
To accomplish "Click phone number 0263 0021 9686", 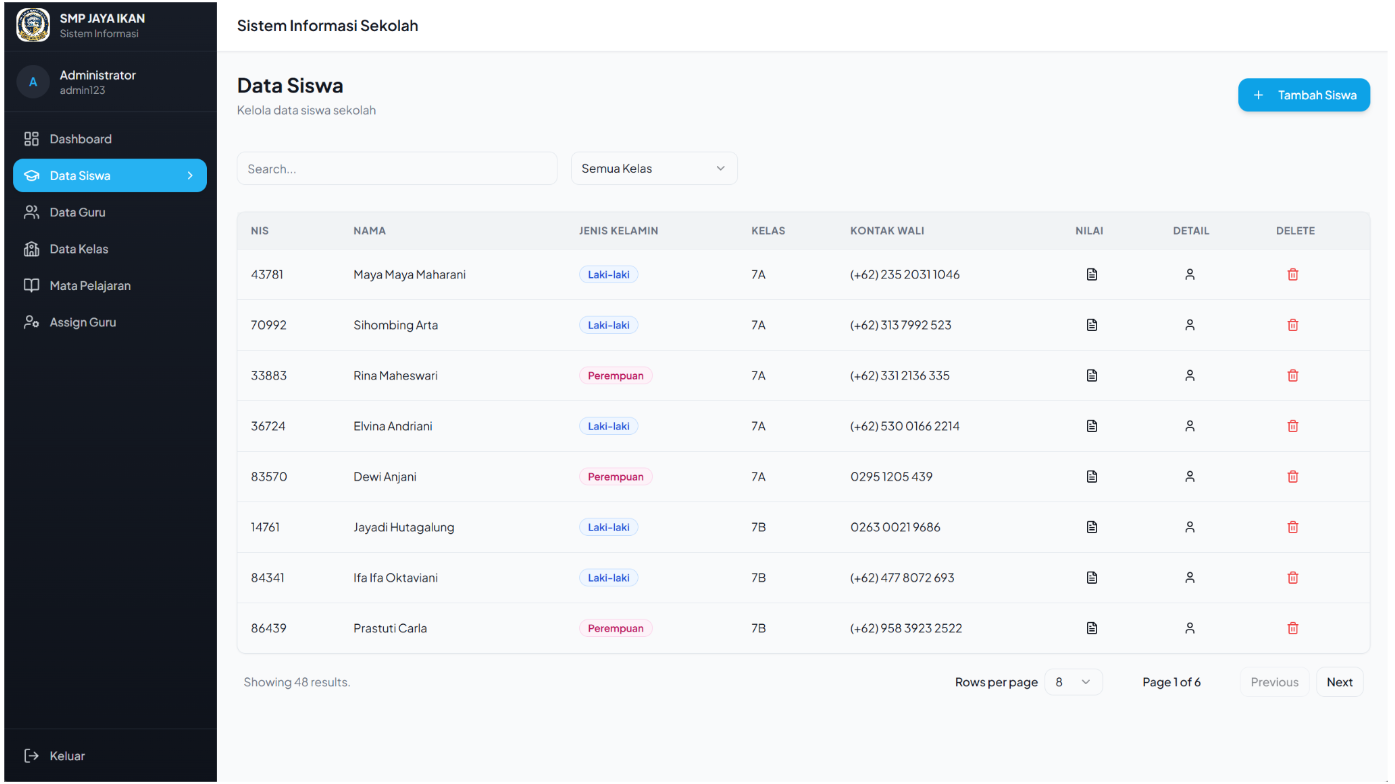I will point(896,527).
